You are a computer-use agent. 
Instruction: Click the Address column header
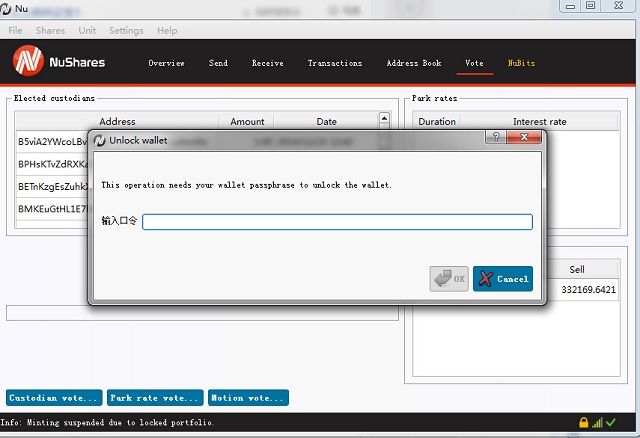117,122
